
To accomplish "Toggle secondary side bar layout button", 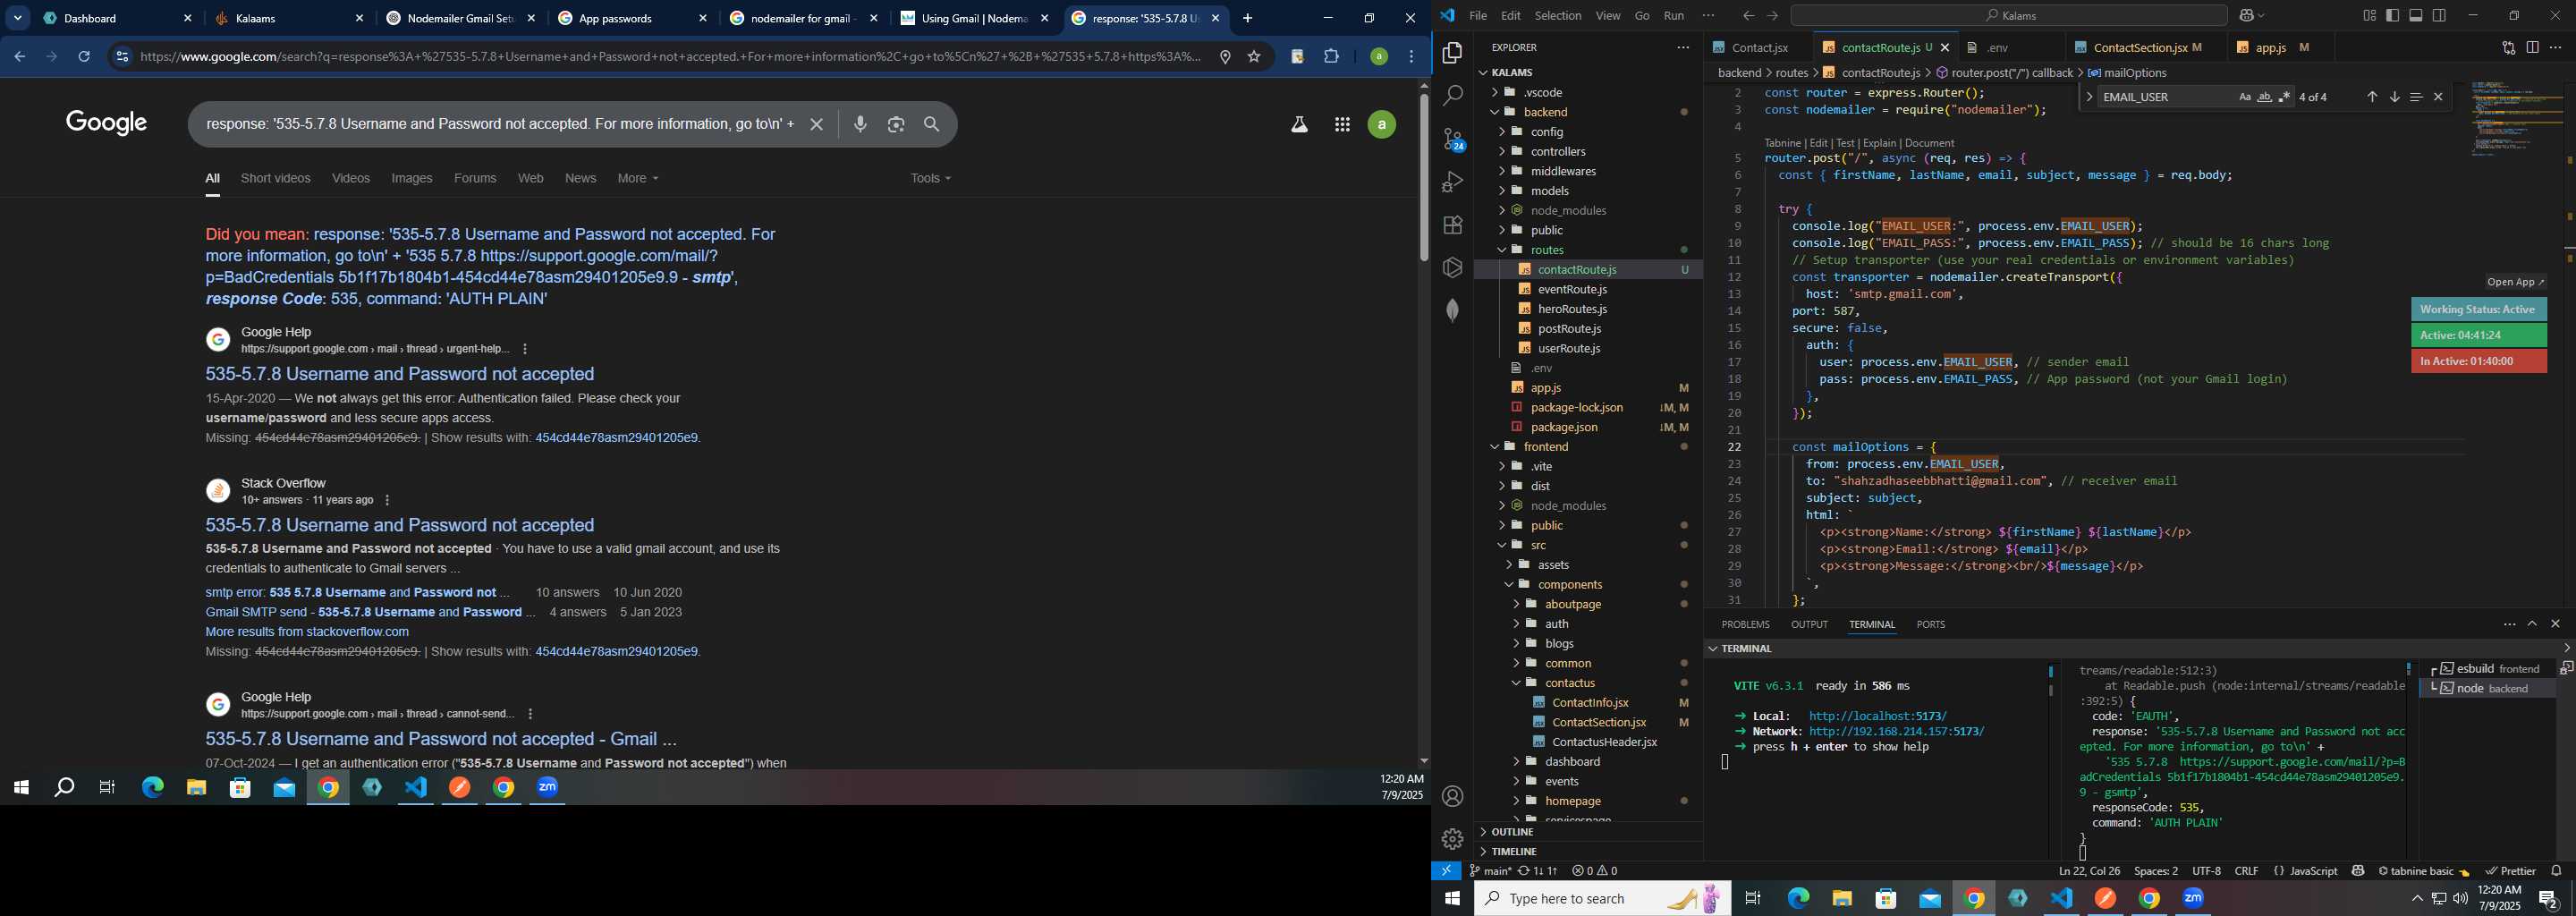I will coord(2440,16).
